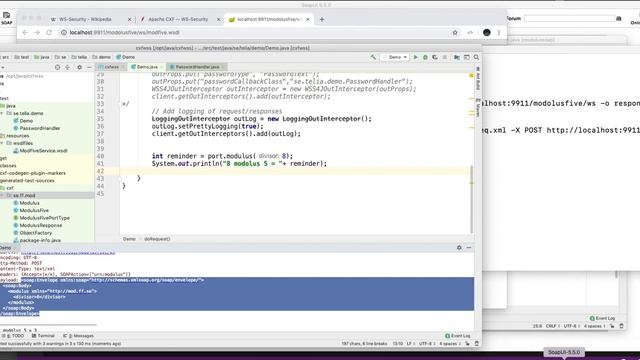The width and height of the screenshot is (640, 360).
Task: Click the 'java' breadcrumb in the navigation bar
Action: [42, 57]
